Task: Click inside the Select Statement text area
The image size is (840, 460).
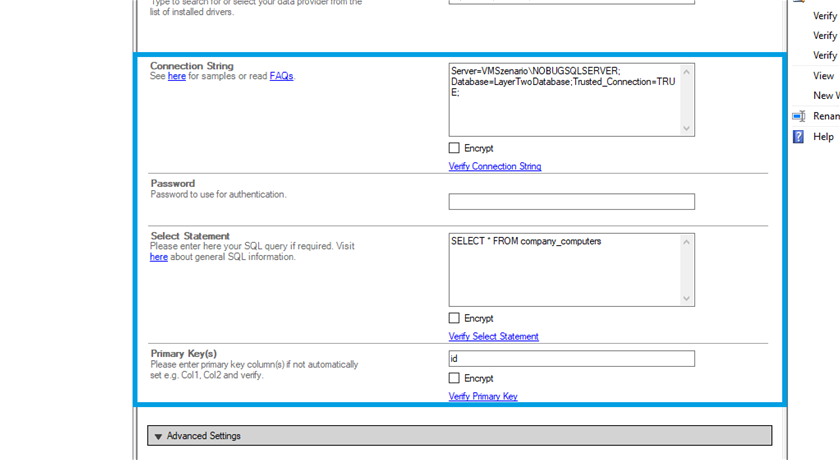Action: (x=565, y=270)
